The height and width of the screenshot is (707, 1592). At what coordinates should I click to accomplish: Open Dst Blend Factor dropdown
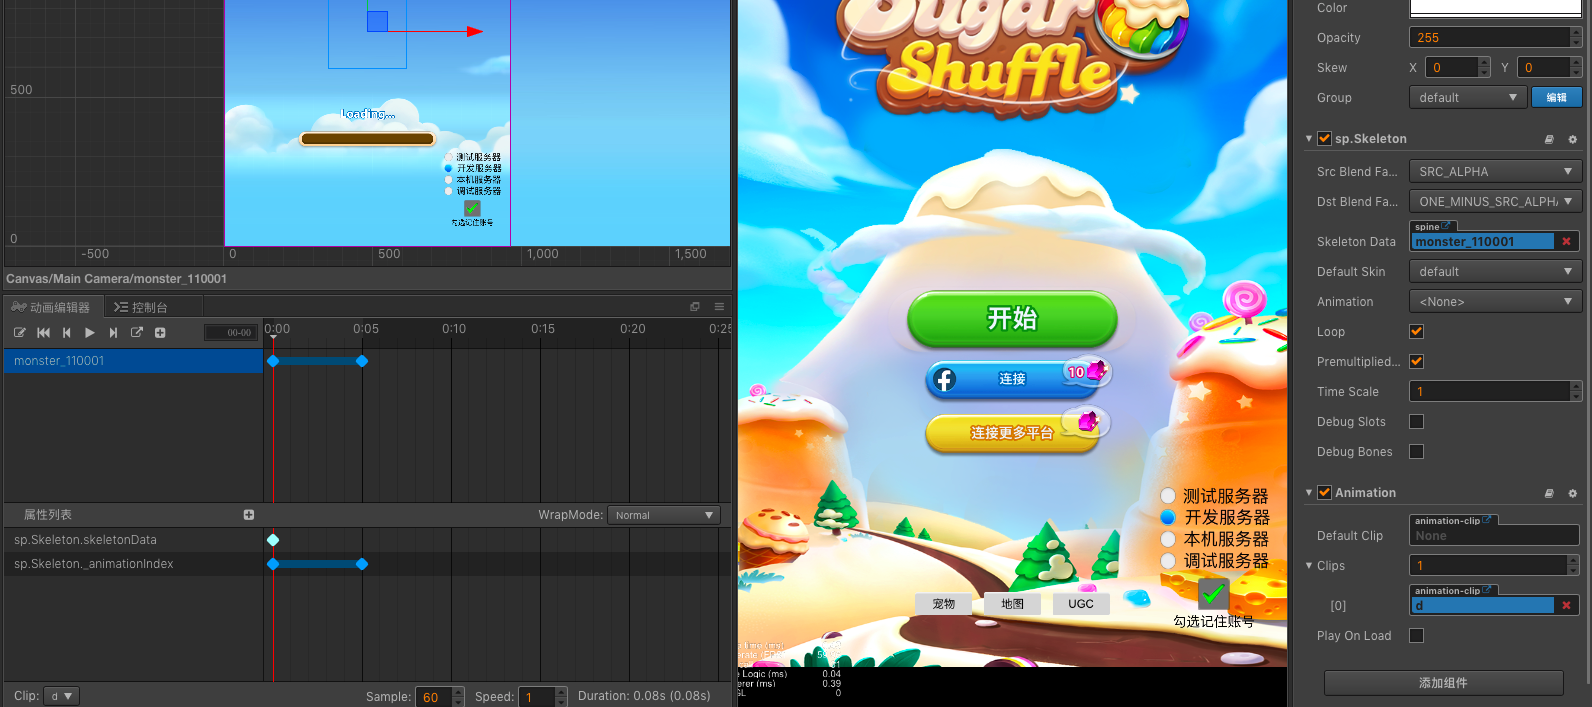[x=1495, y=202]
